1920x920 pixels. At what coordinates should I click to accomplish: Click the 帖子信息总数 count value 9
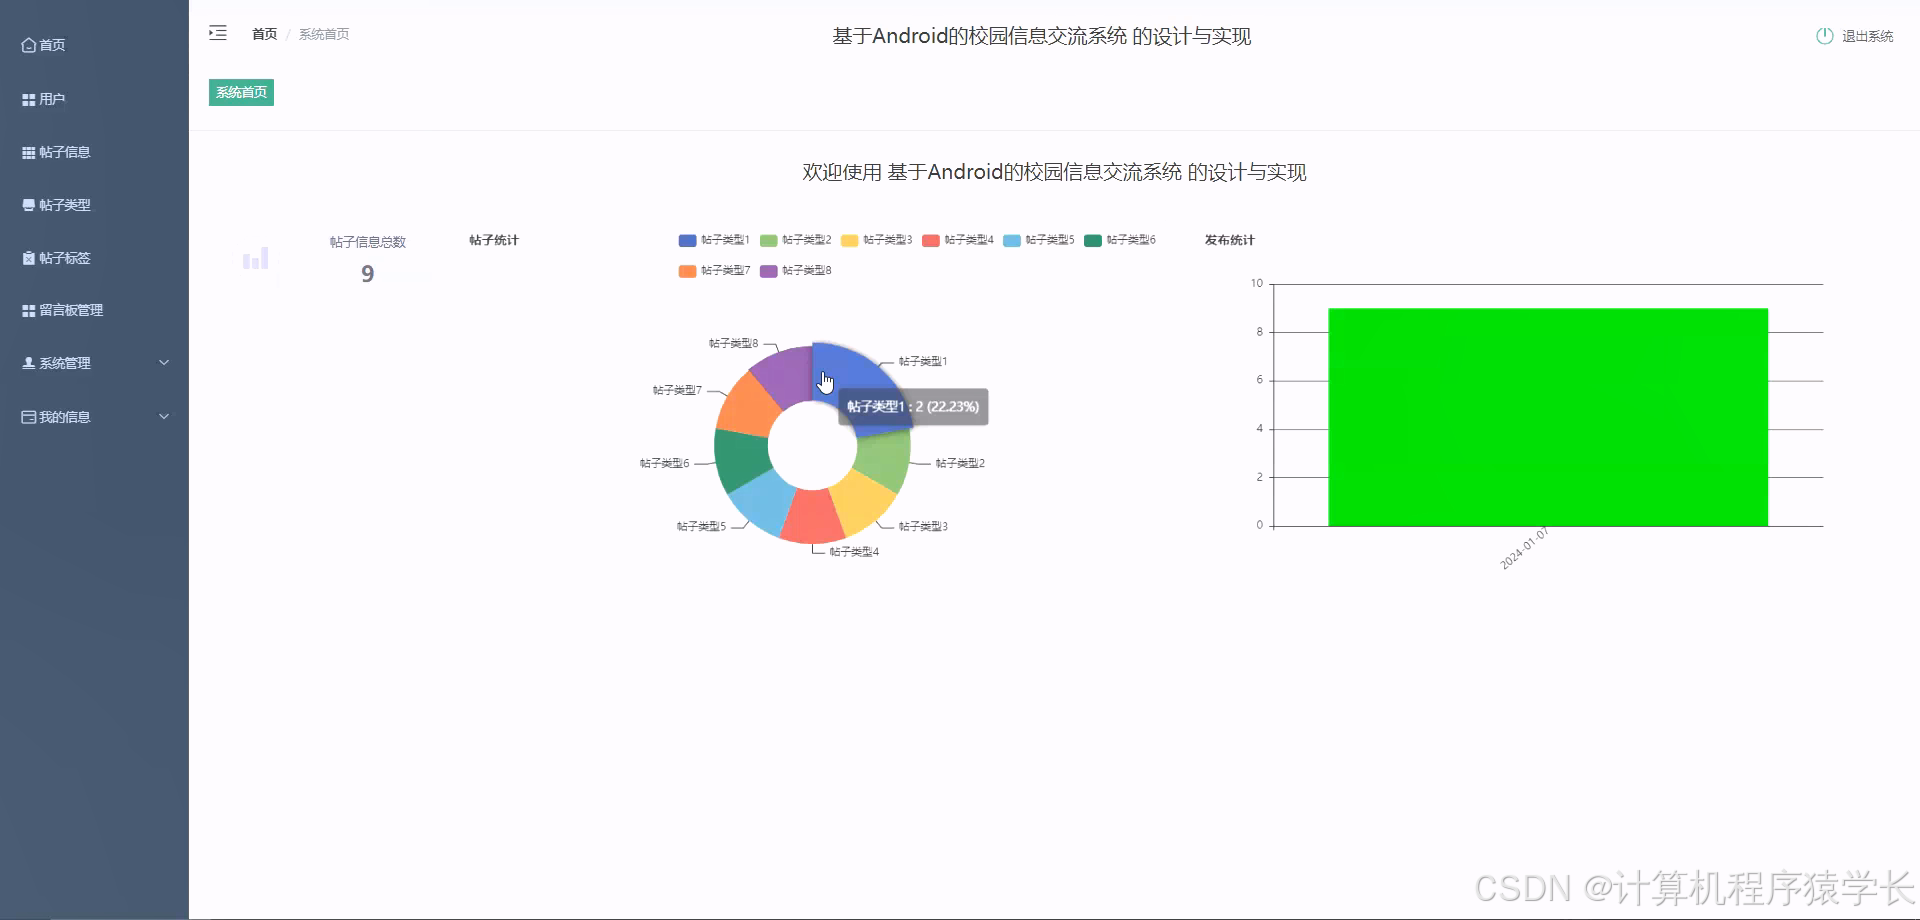(368, 274)
